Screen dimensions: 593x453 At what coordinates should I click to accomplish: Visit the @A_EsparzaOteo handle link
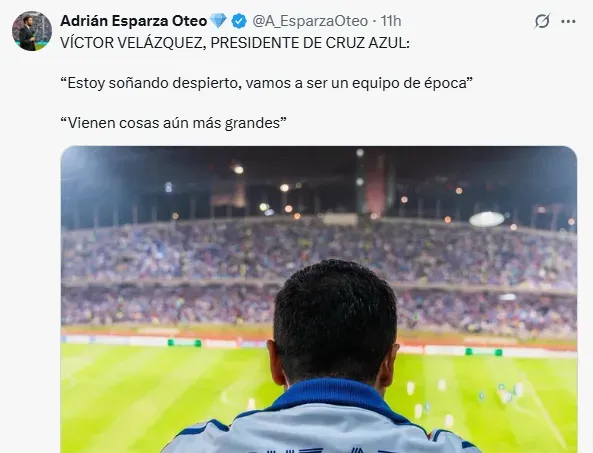[x=310, y=21]
